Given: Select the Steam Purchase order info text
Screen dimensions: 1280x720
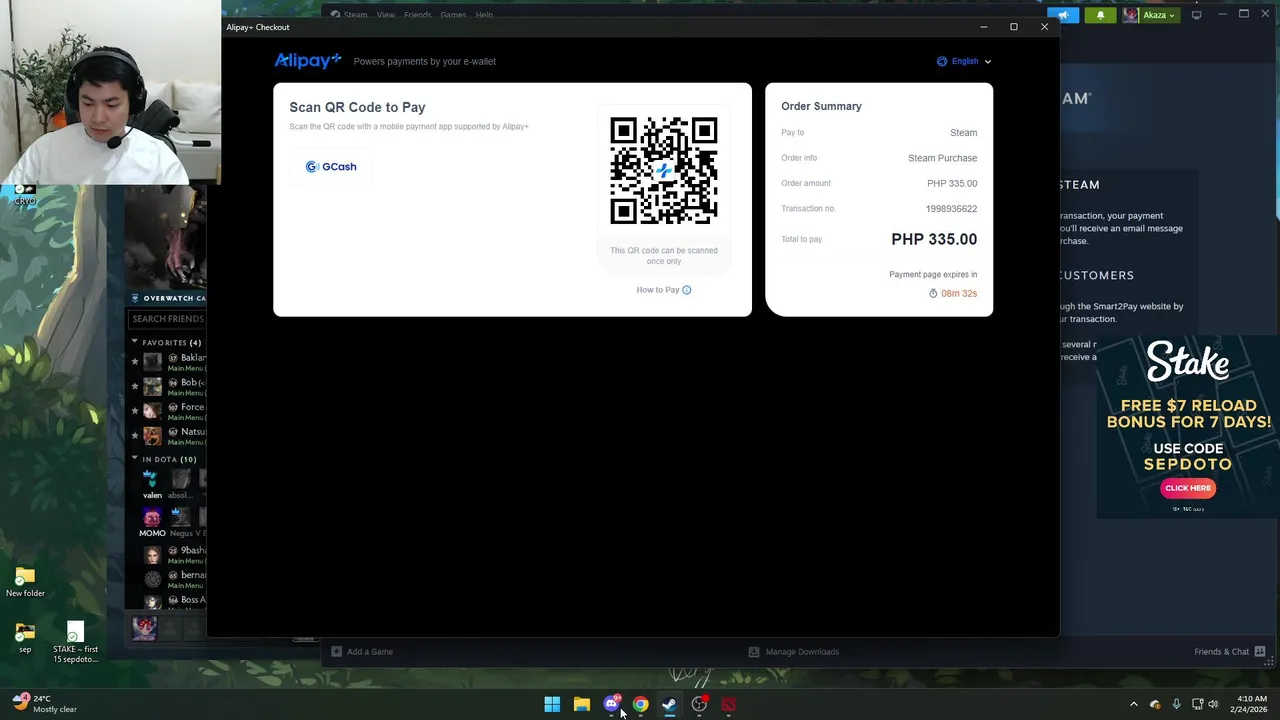Looking at the screenshot, I should (942, 158).
